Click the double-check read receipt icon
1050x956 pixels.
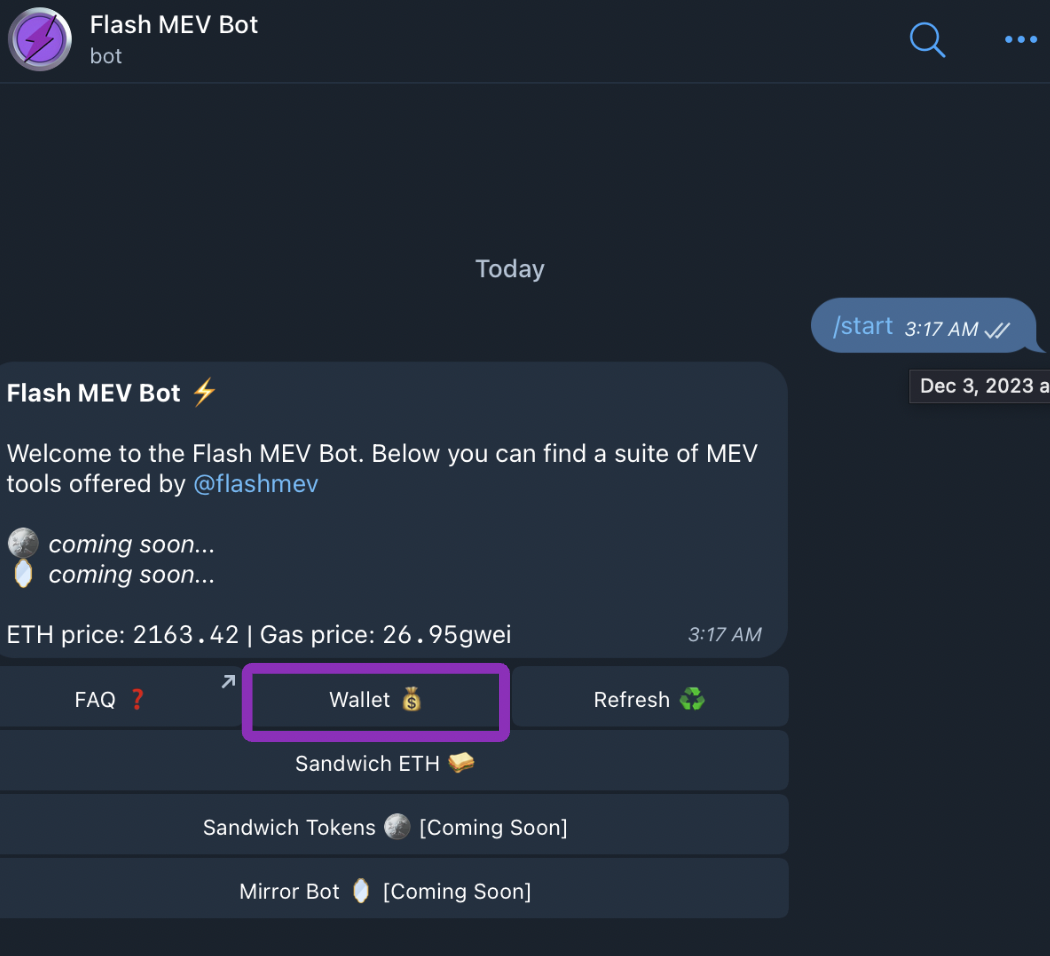click(x=997, y=329)
